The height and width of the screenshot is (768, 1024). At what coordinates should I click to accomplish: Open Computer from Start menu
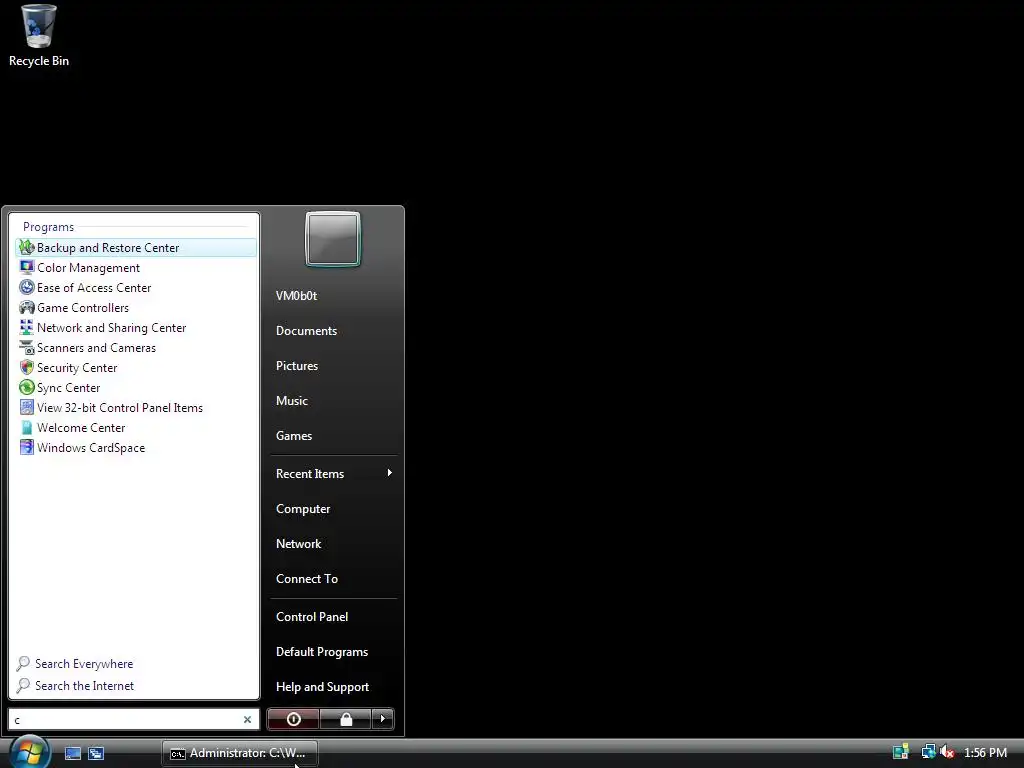tap(303, 509)
